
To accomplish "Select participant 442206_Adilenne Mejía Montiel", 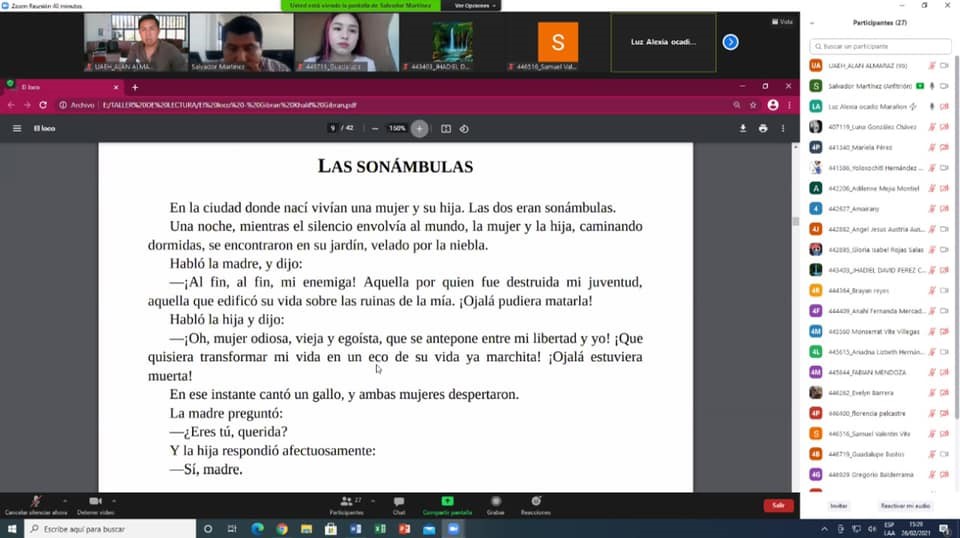I will coord(880,189).
